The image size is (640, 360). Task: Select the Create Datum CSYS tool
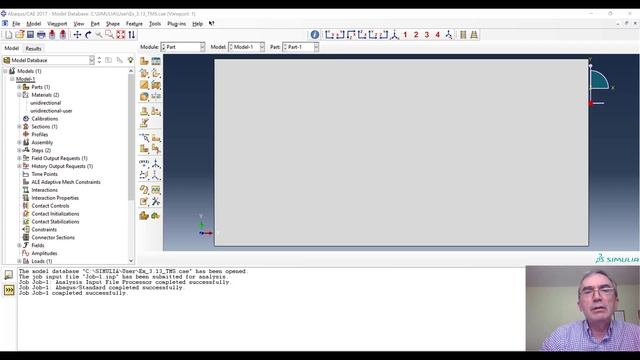click(x=156, y=175)
